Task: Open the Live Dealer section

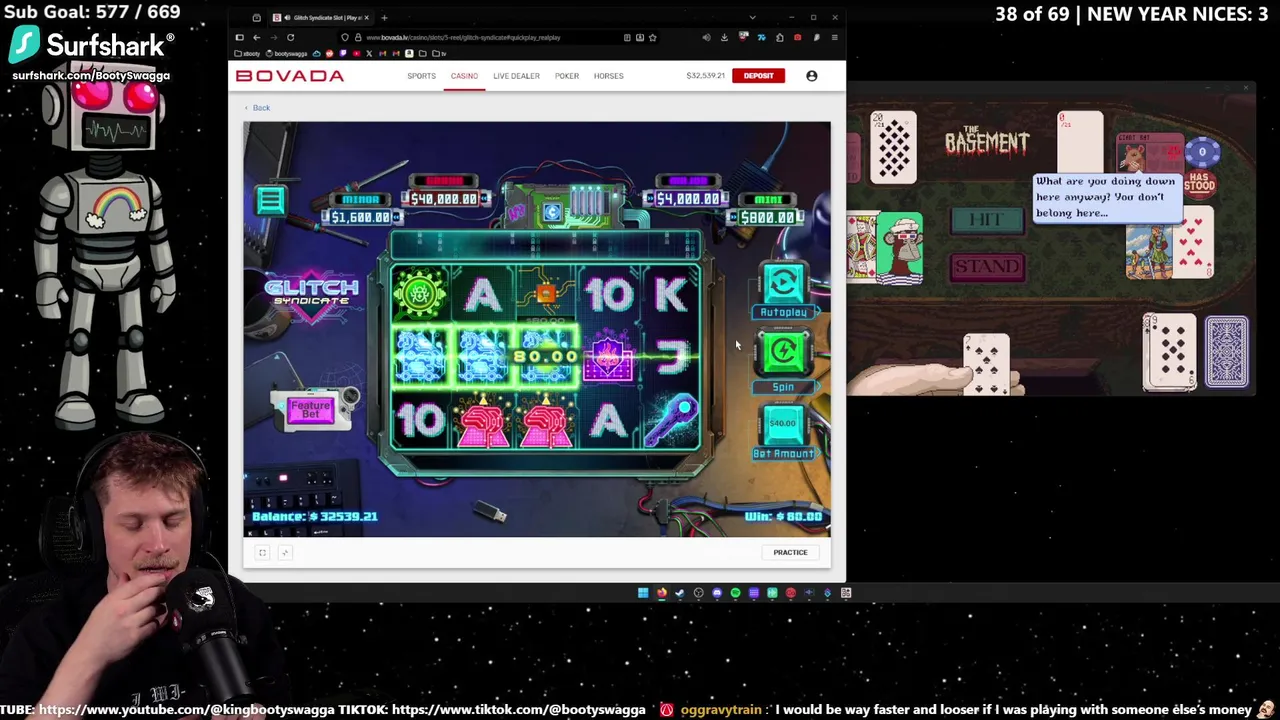Action: [516, 76]
